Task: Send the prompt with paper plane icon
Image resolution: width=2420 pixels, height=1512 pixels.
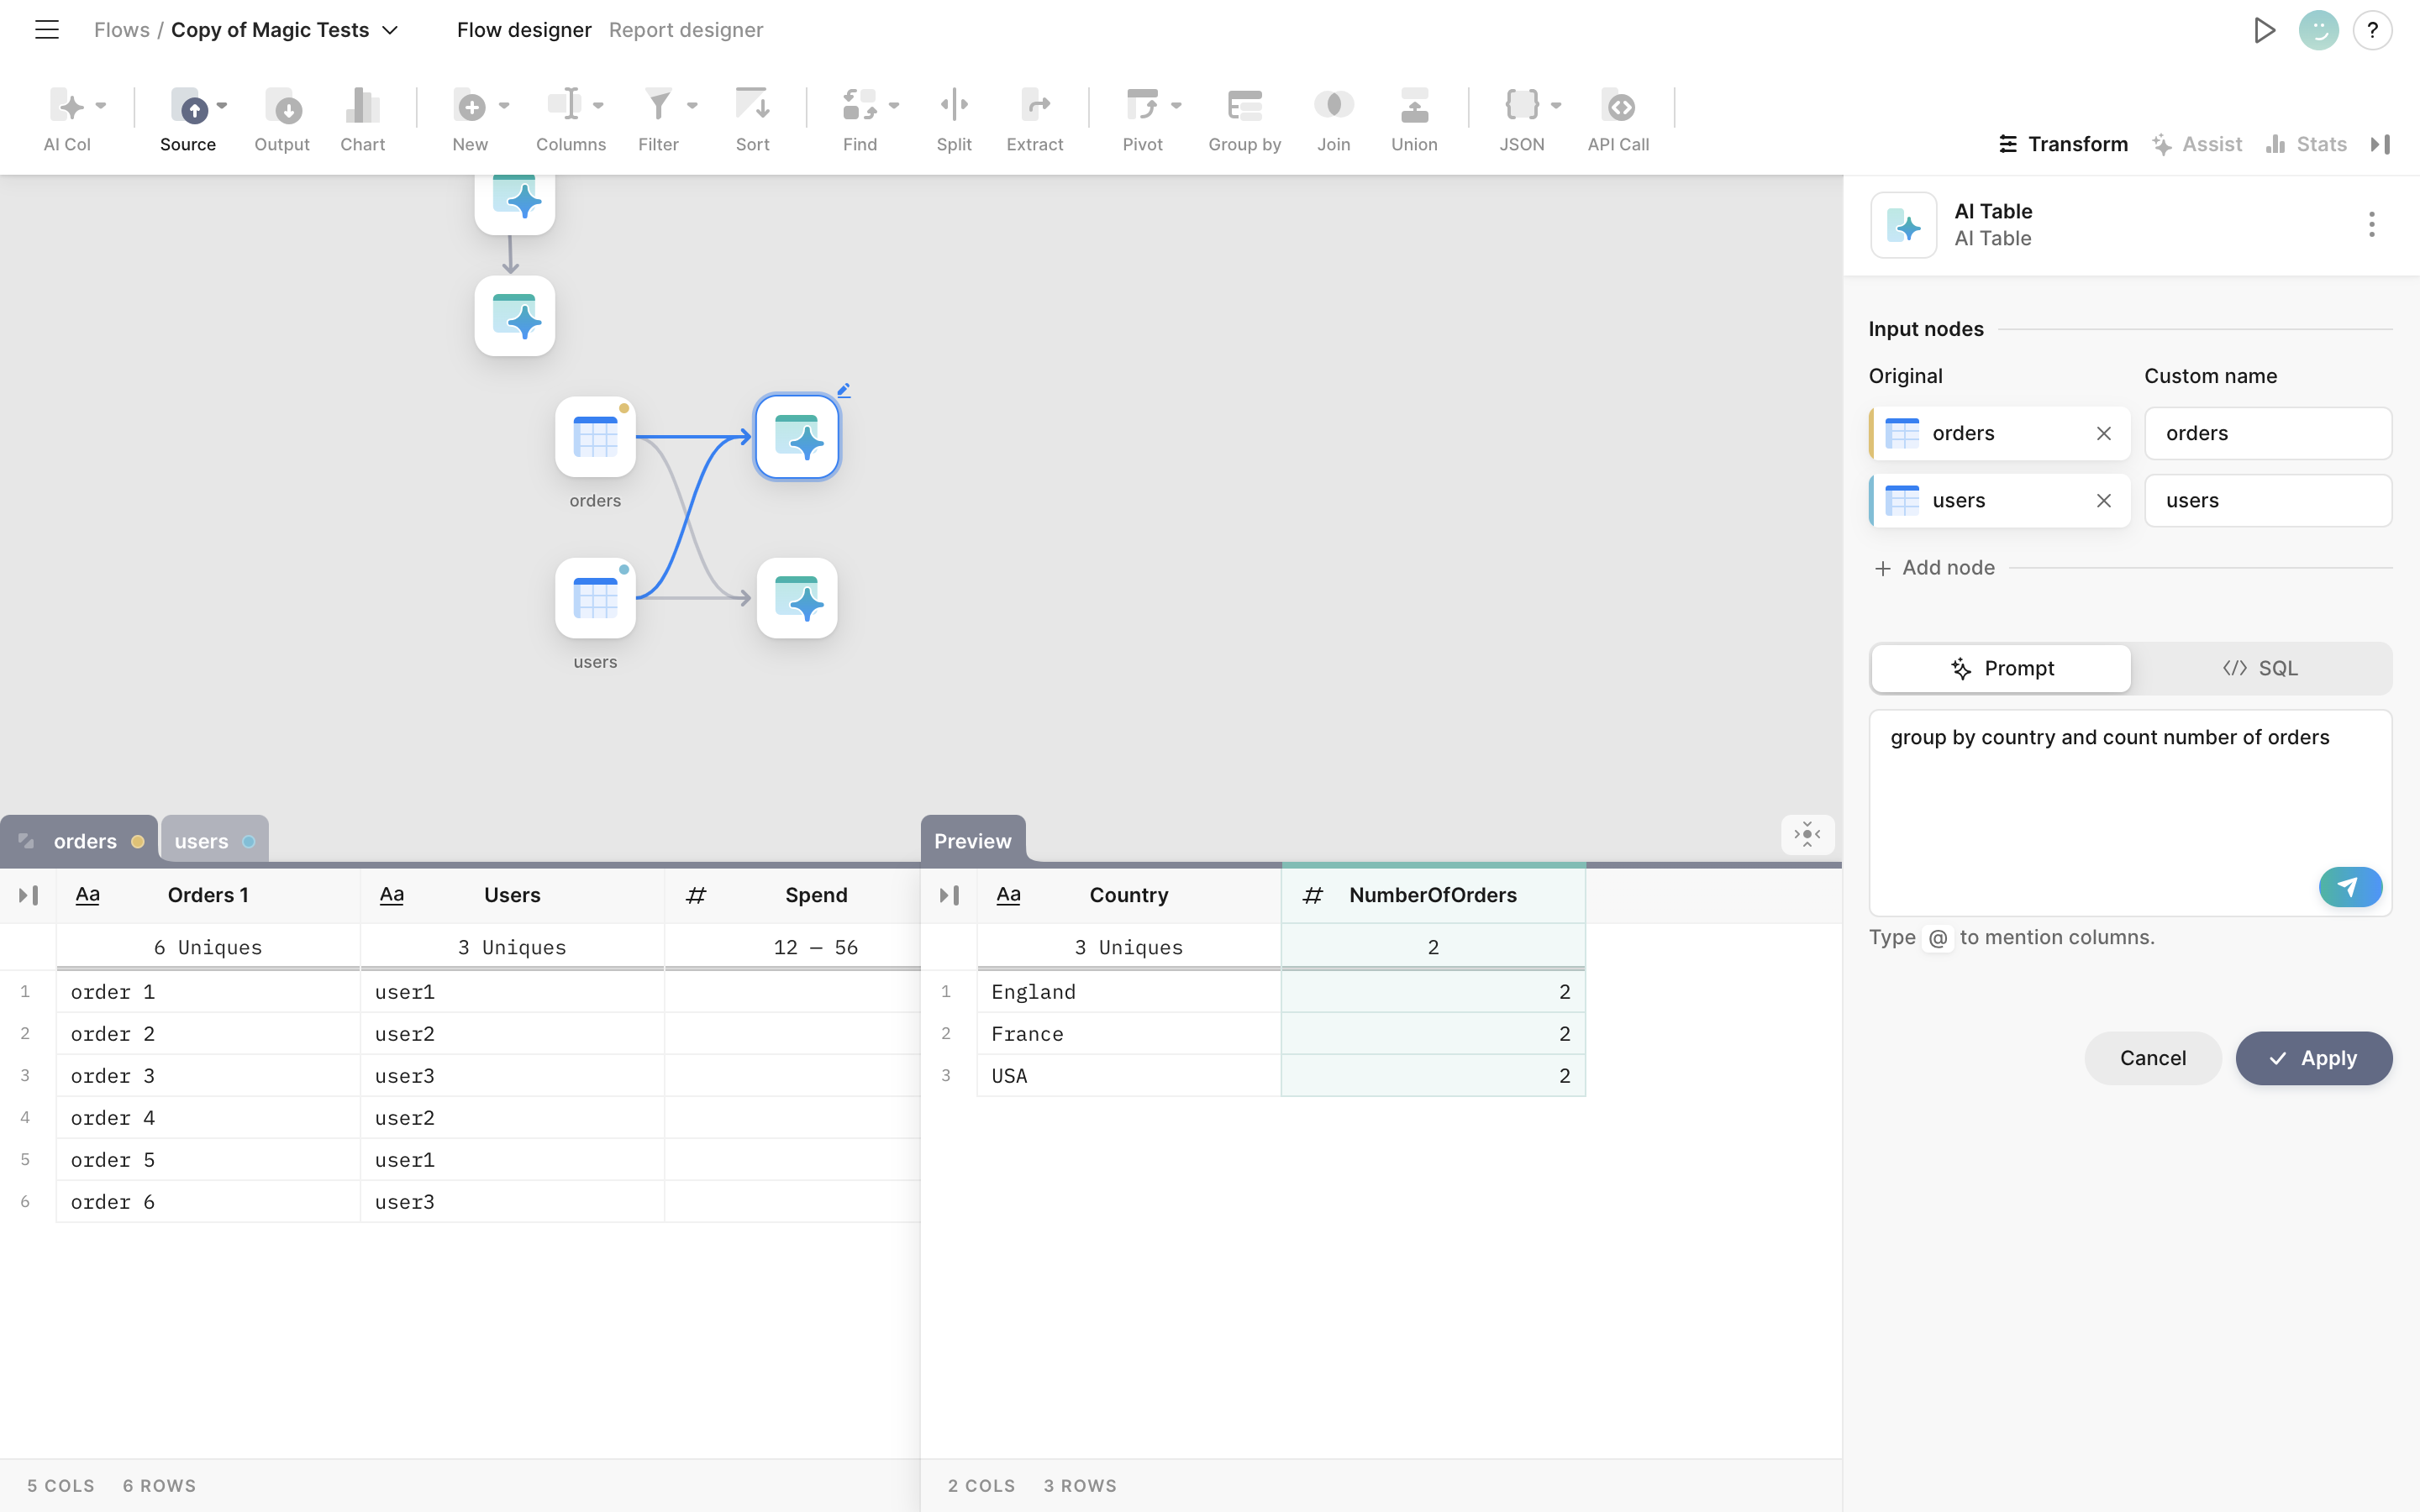Action: 2349,887
